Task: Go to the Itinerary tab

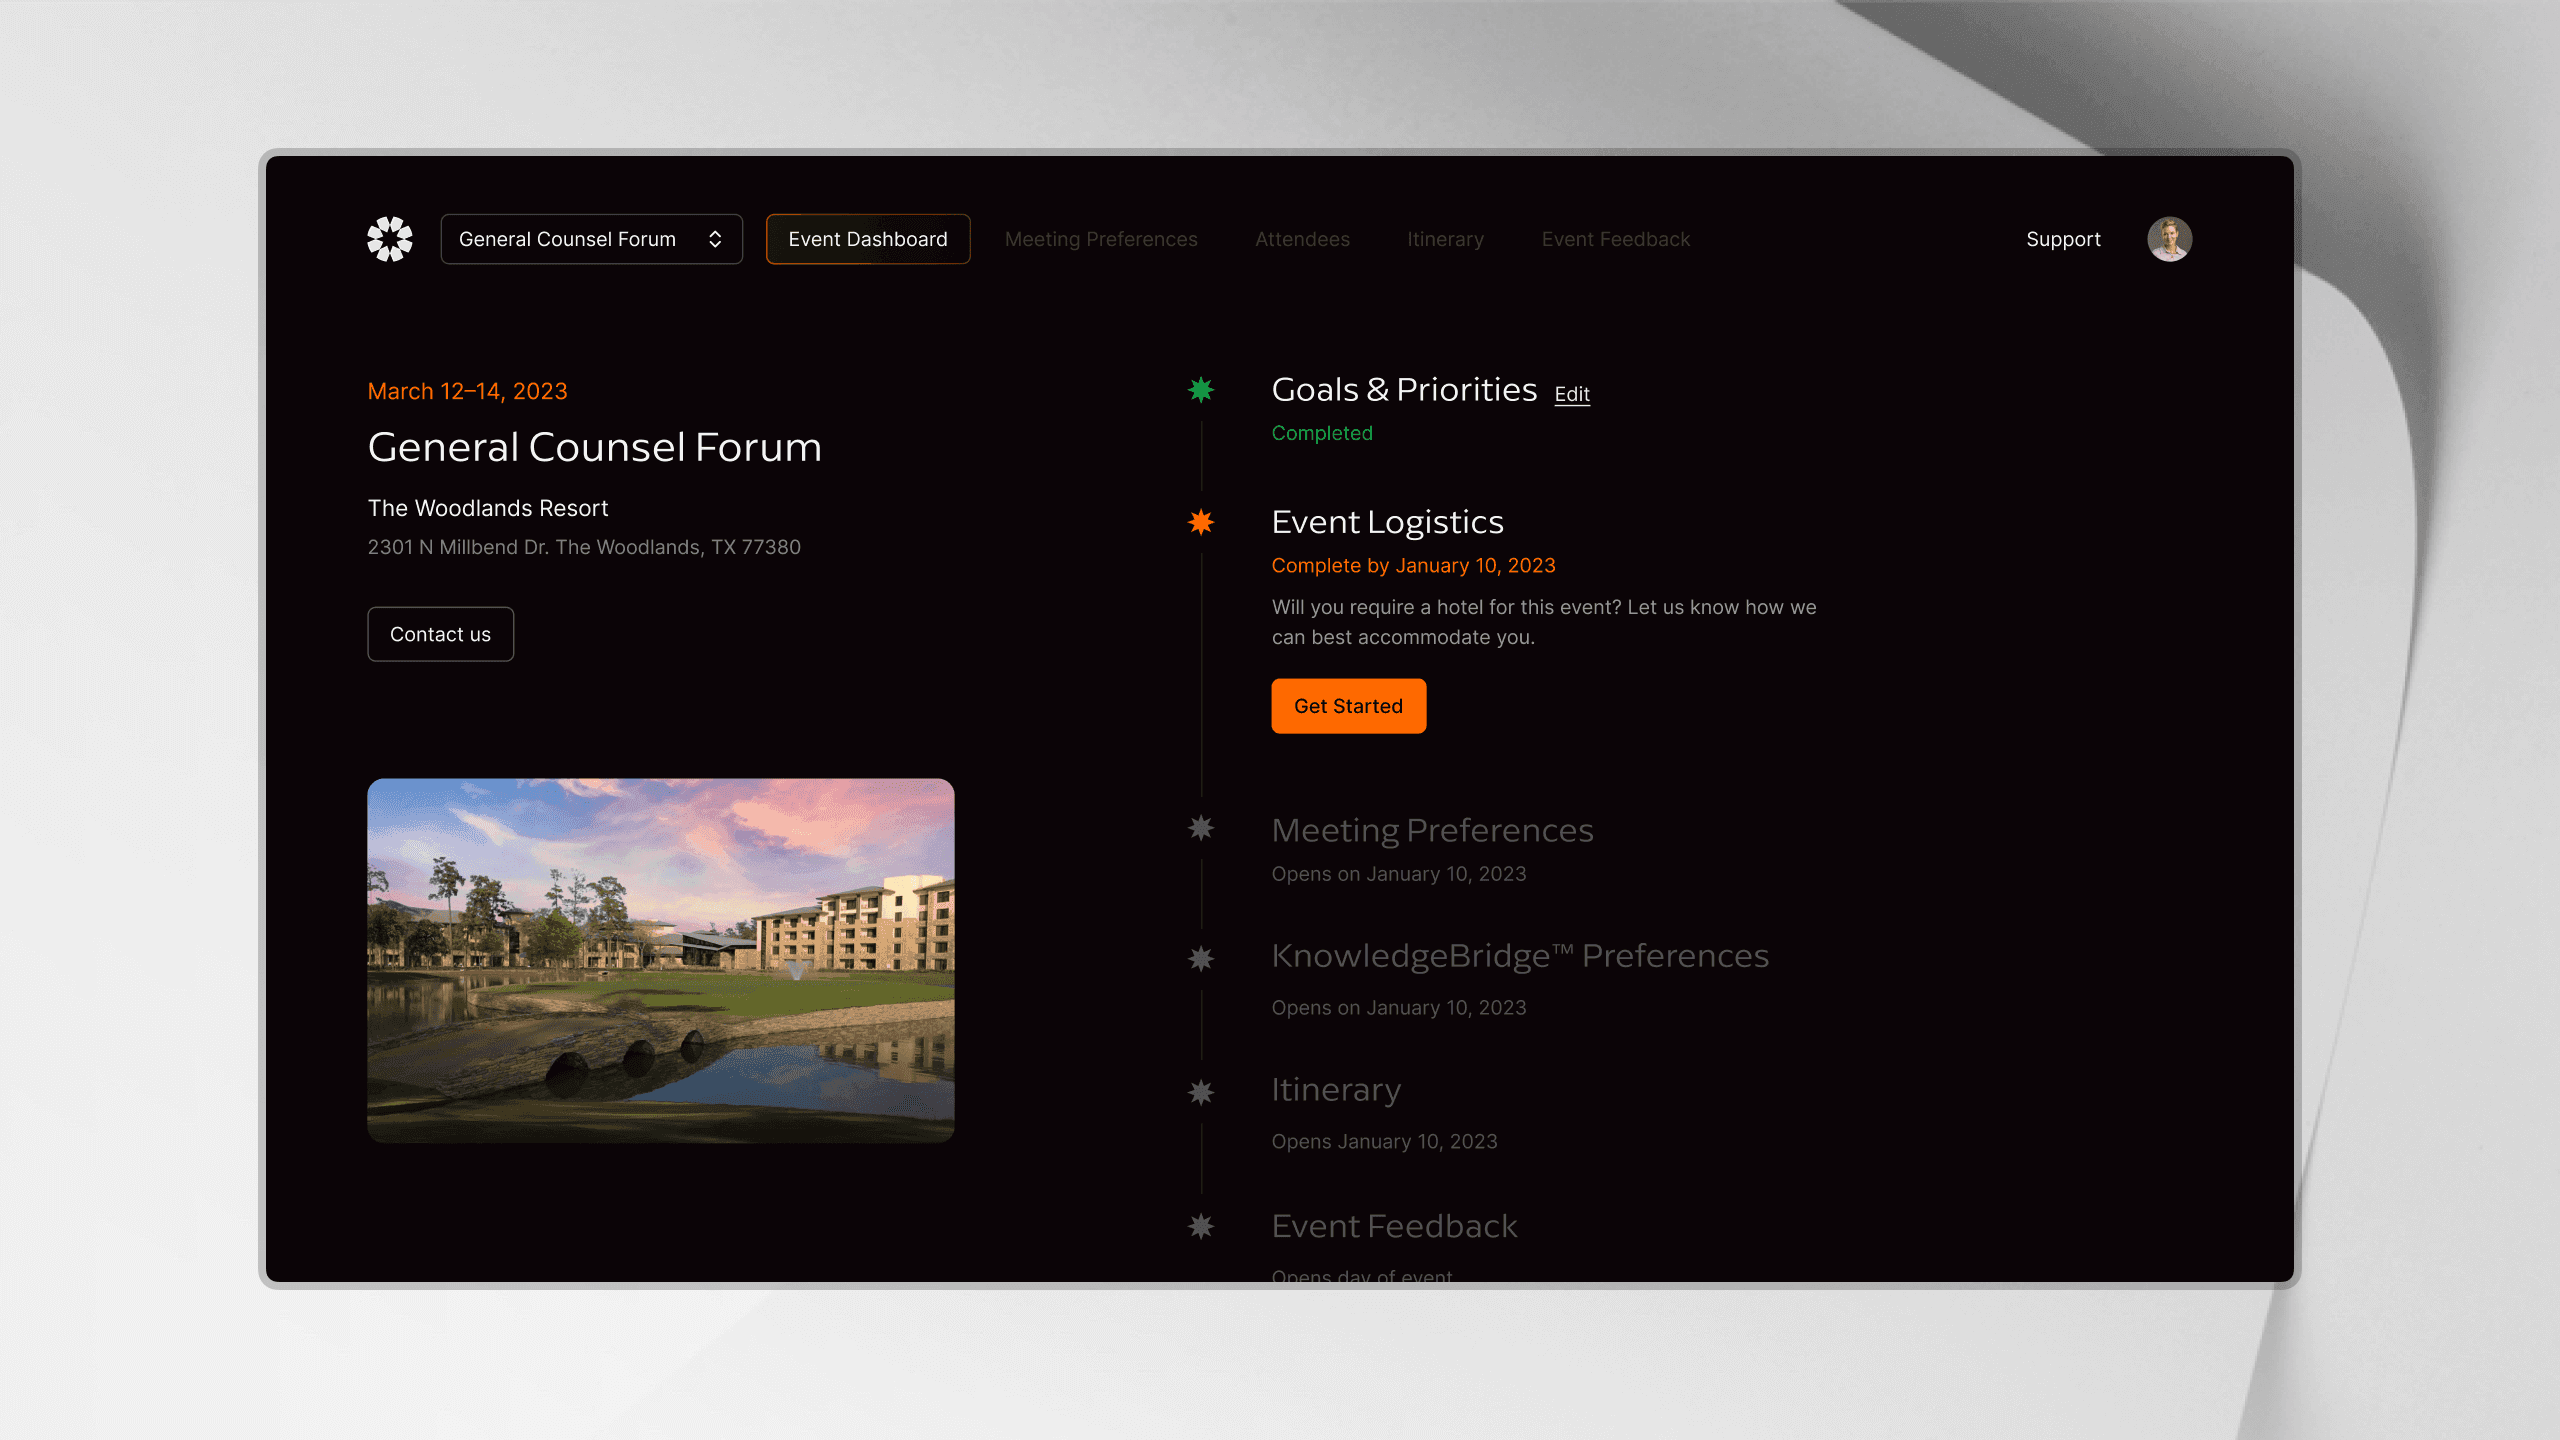Action: pos(1445,239)
